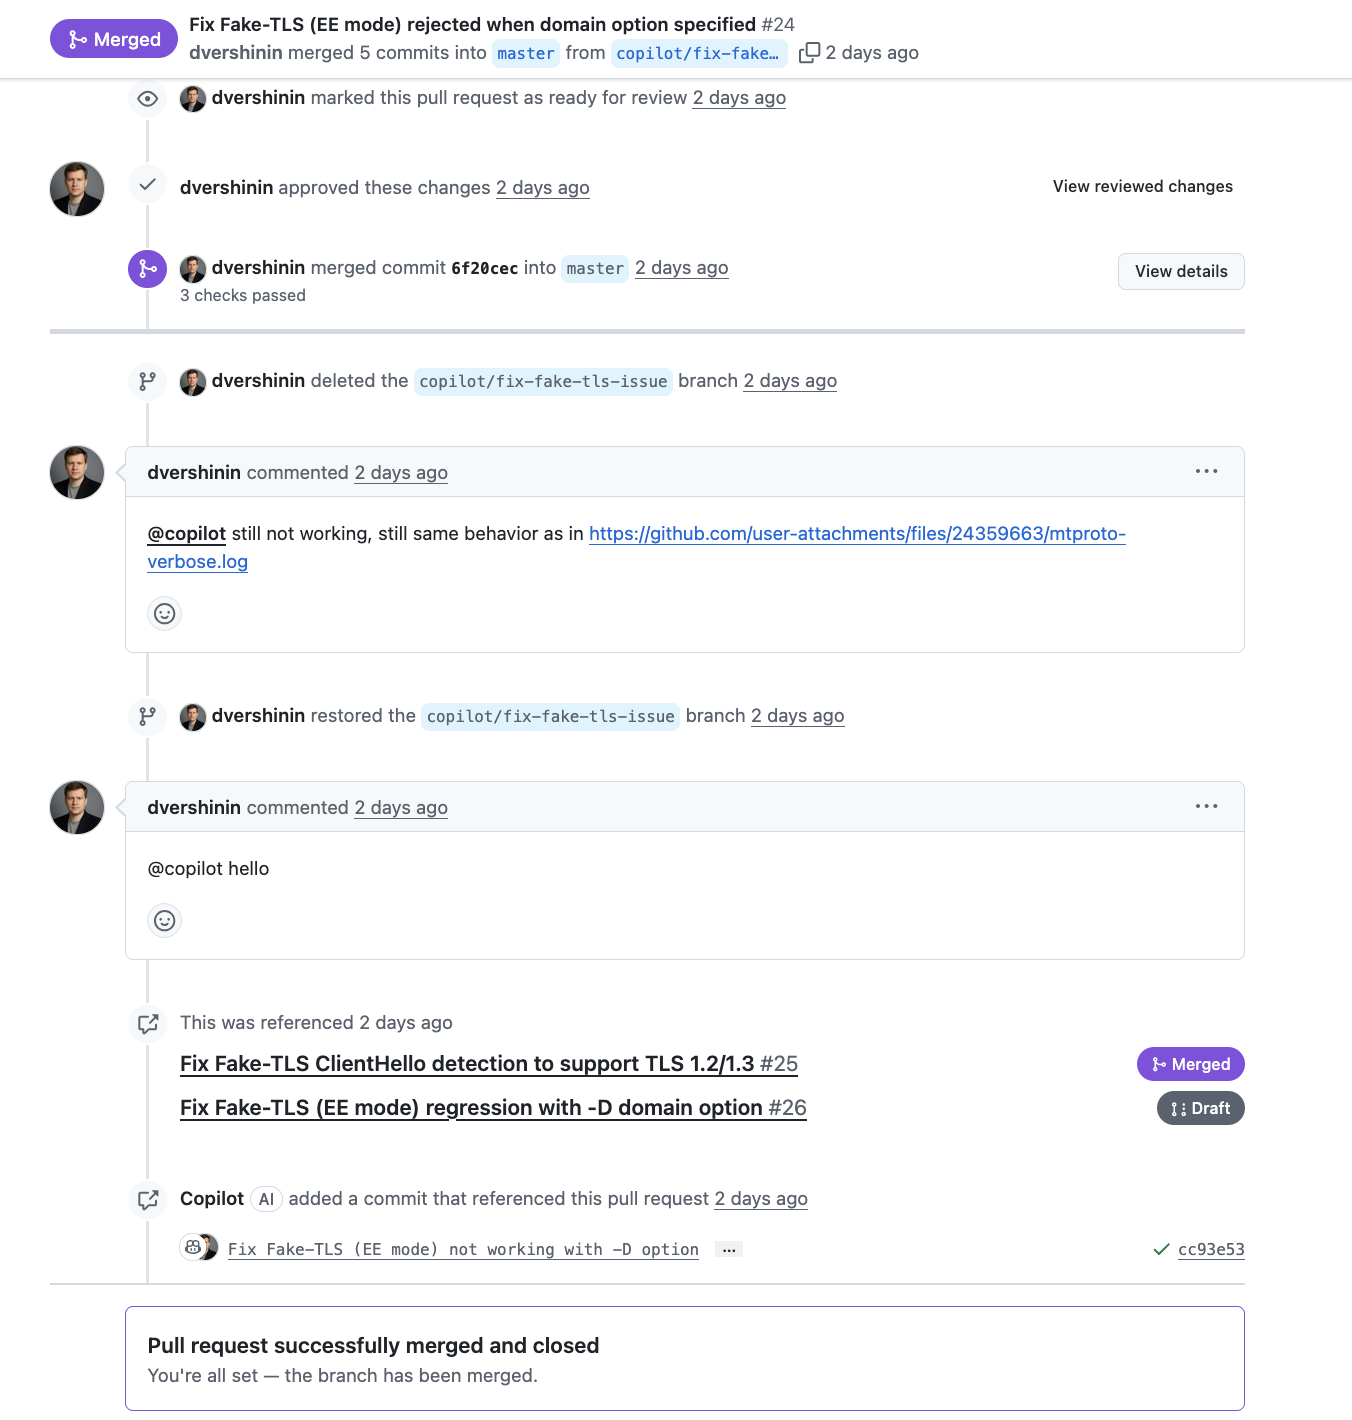Click the checkmark icon beside the approval event
1352x1420 pixels.
point(147,186)
